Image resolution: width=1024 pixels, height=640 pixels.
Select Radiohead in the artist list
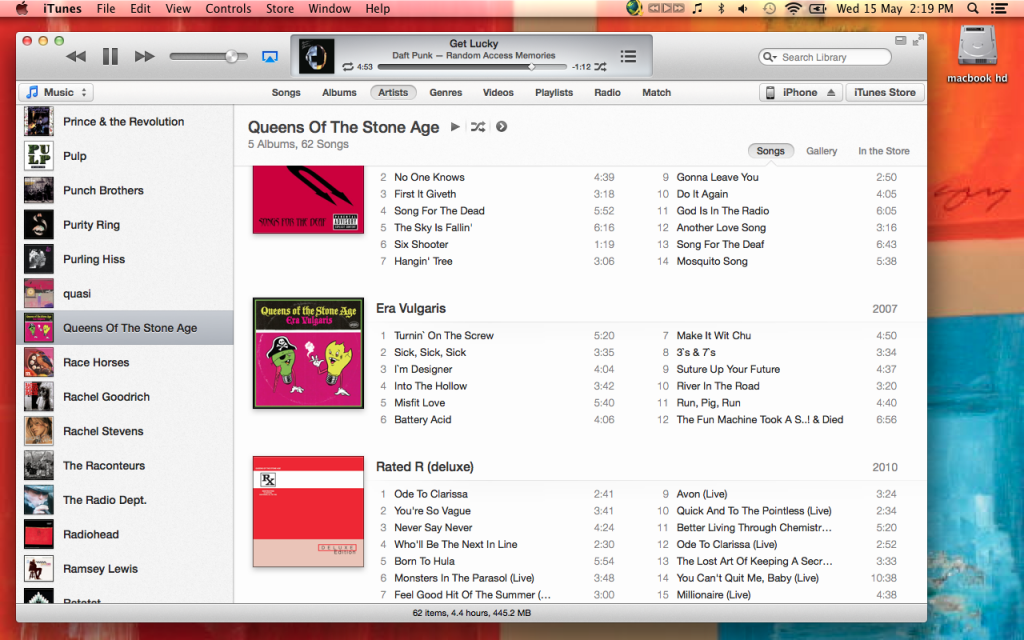click(x=125, y=534)
